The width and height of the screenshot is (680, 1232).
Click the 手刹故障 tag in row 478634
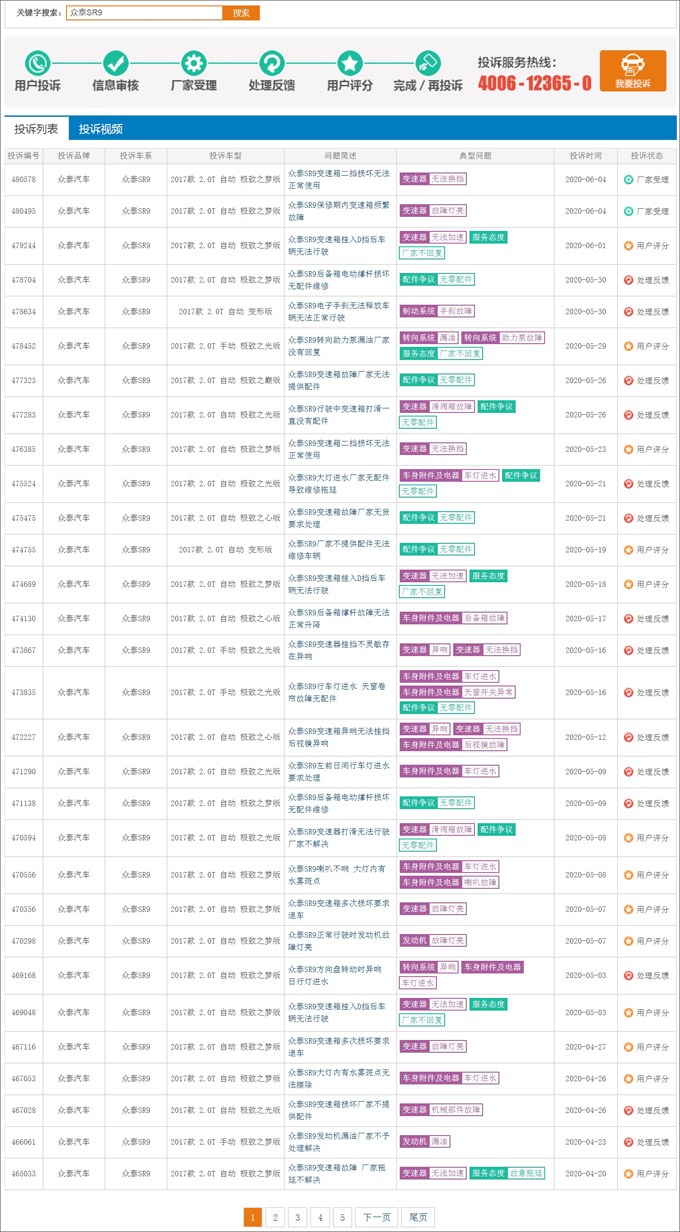(456, 311)
